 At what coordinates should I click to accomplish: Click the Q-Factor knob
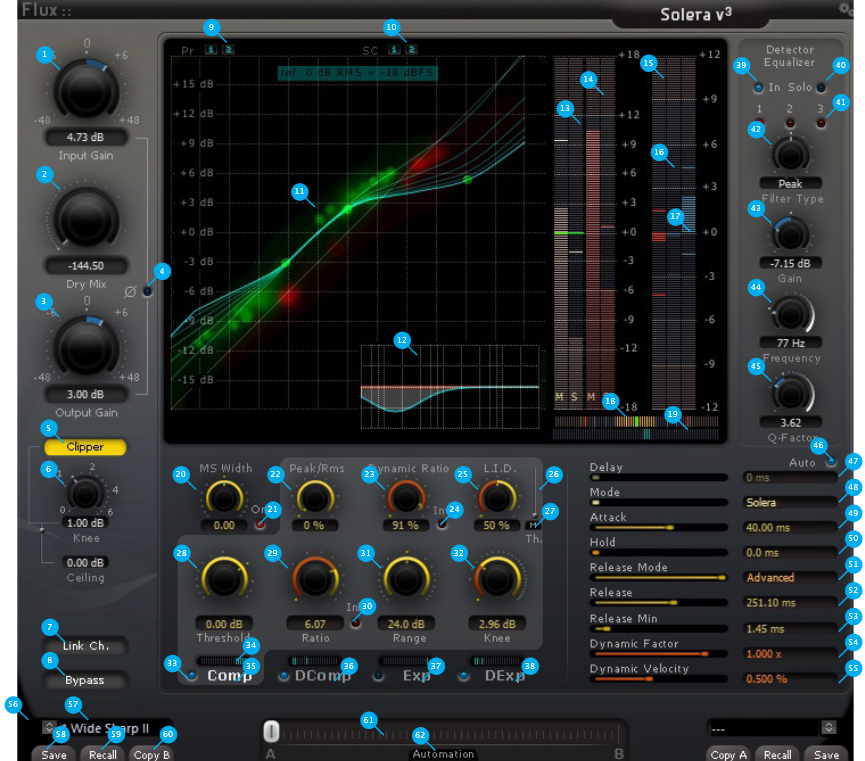pyautogui.click(x=790, y=392)
